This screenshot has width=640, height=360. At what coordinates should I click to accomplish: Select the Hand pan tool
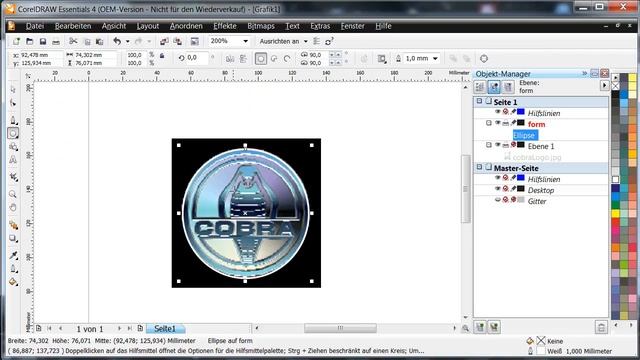coord(13,208)
